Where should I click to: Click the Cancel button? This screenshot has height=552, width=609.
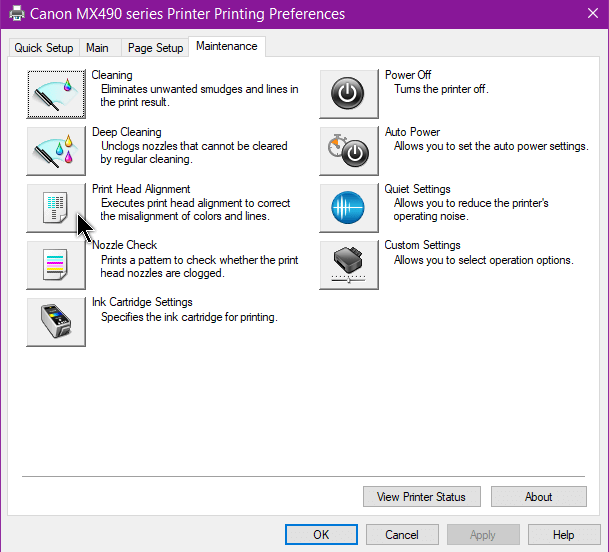coord(402,535)
